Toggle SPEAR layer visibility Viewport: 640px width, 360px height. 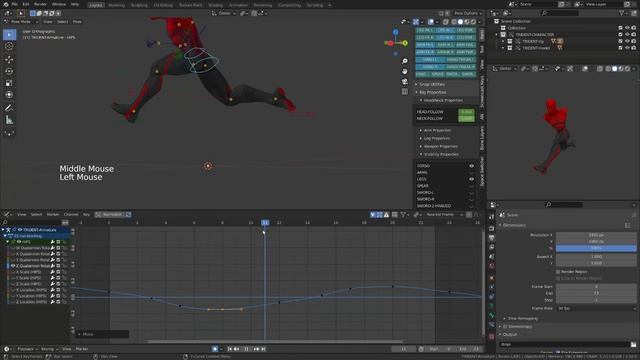click(x=471, y=186)
